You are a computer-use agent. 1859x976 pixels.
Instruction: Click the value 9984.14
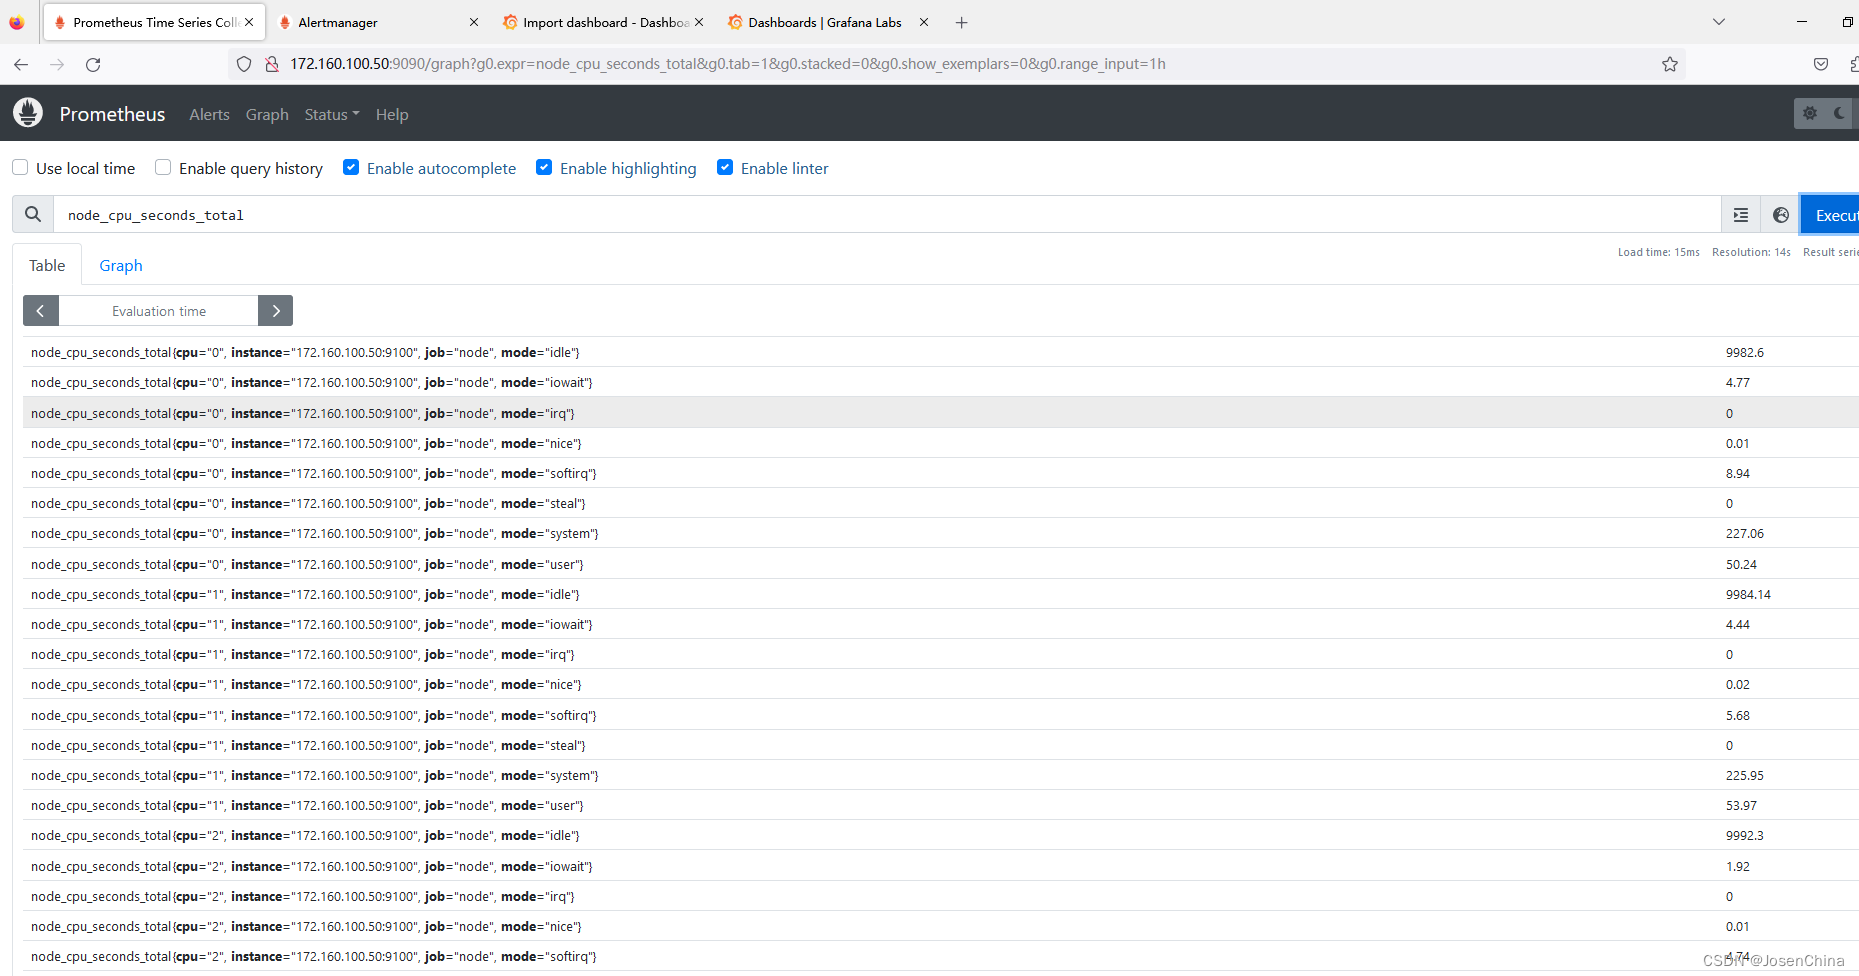(1748, 595)
